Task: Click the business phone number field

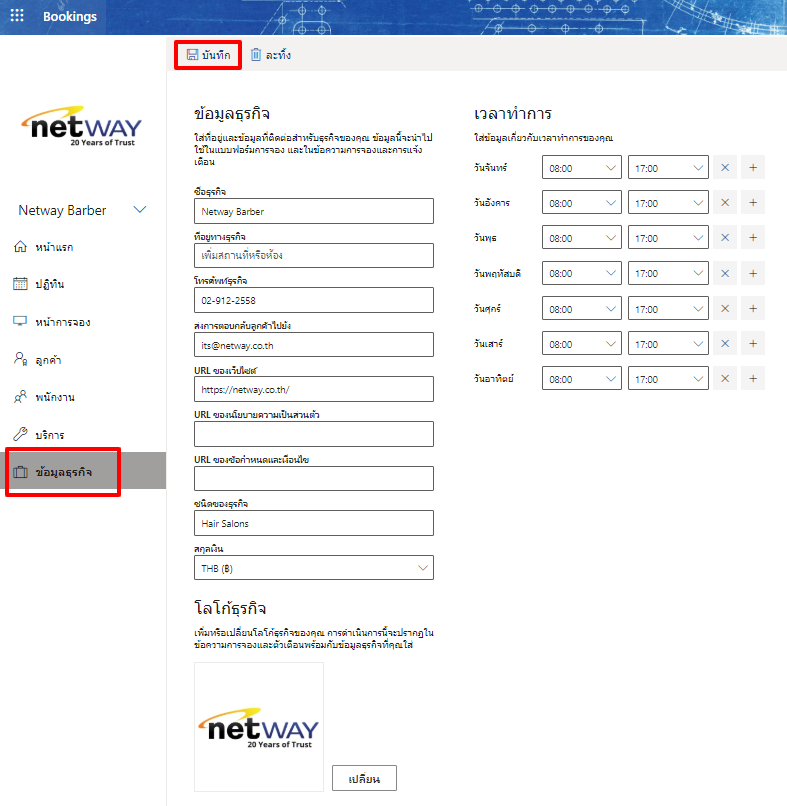Action: pyautogui.click(x=314, y=300)
